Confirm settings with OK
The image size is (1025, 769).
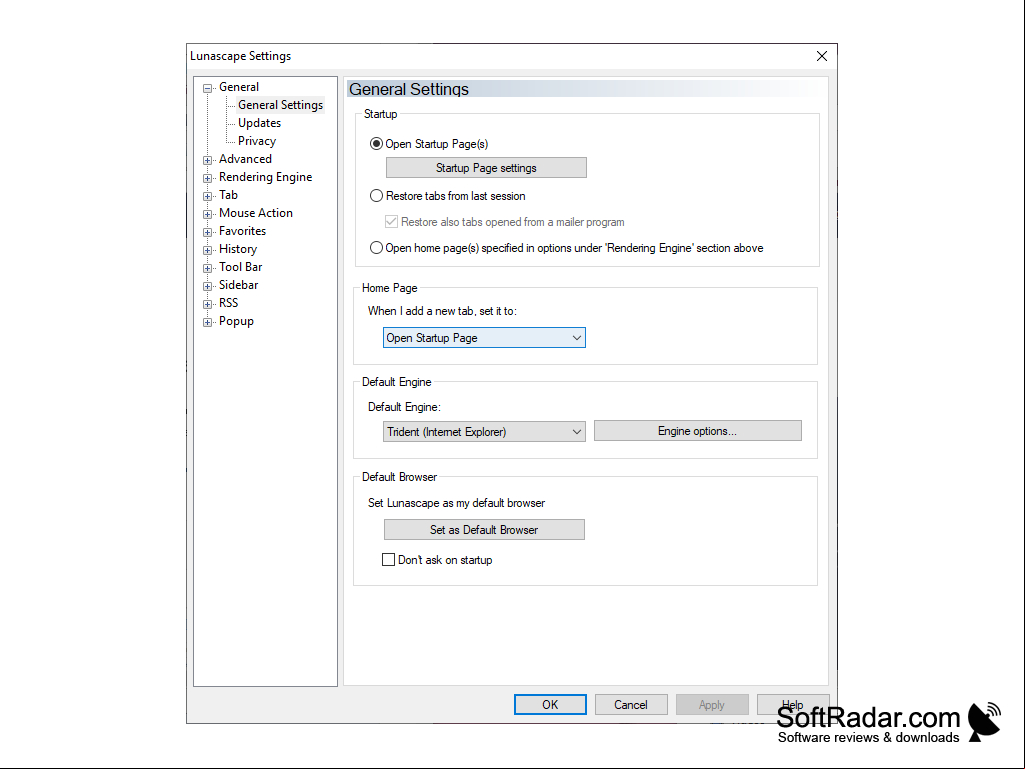[x=550, y=705]
